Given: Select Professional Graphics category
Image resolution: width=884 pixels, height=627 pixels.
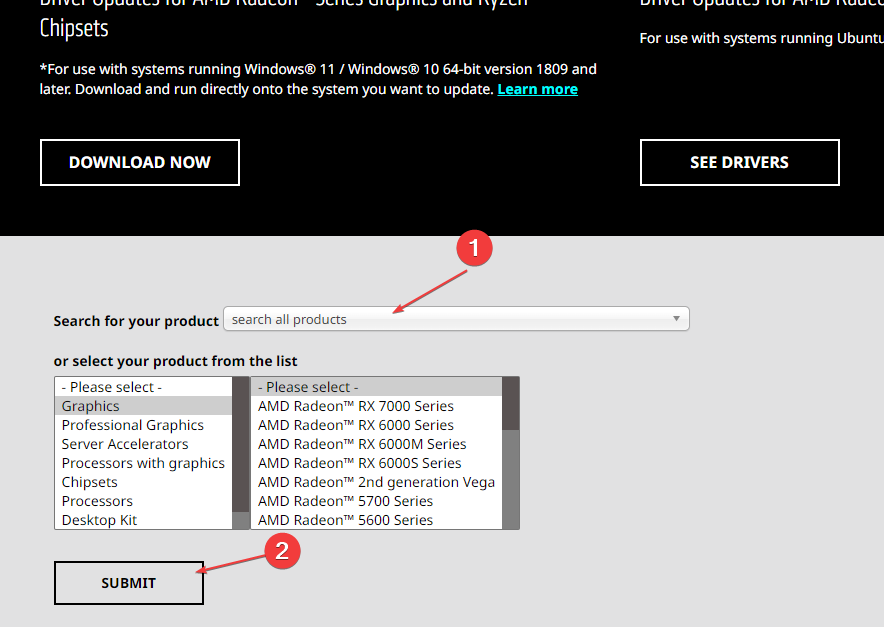Looking at the screenshot, I should [143, 425].
